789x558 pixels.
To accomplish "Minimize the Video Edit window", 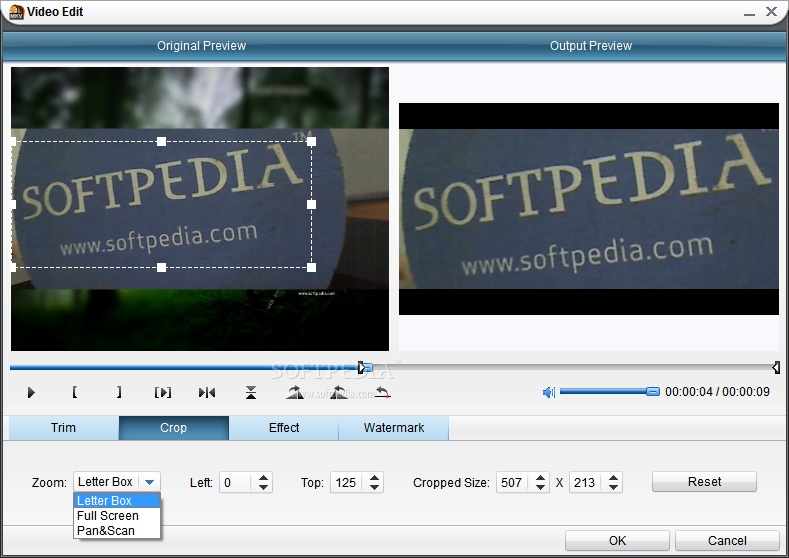I will 749,14.
